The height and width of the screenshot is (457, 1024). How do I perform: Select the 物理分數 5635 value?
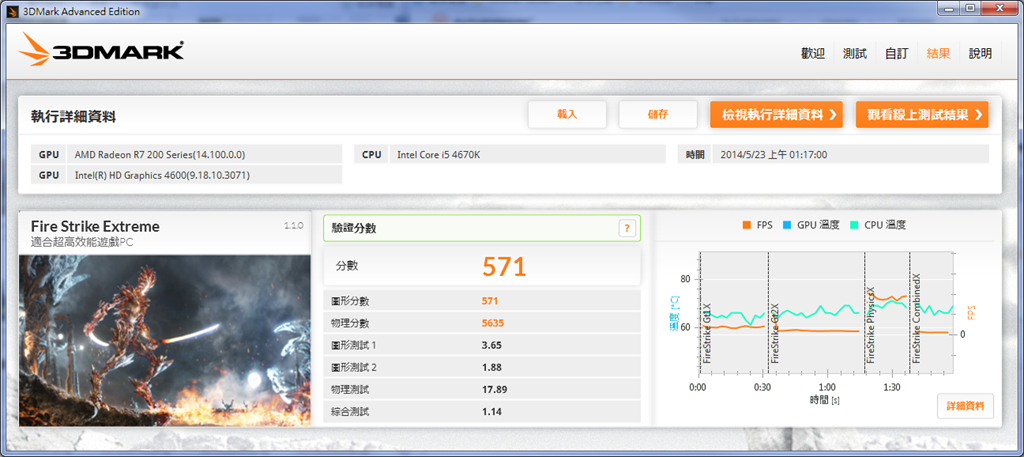[x=492, y=323]
